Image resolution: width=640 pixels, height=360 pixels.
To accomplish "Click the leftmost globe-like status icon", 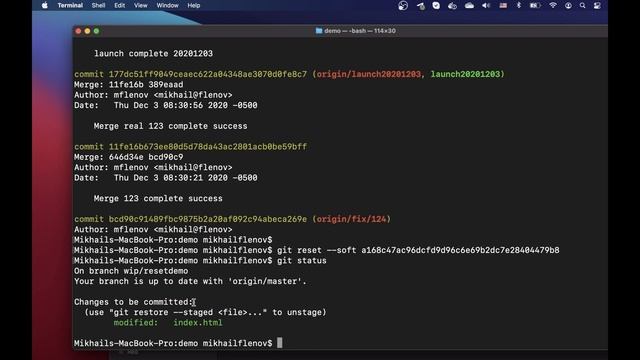I will click(x=403, y=5).
